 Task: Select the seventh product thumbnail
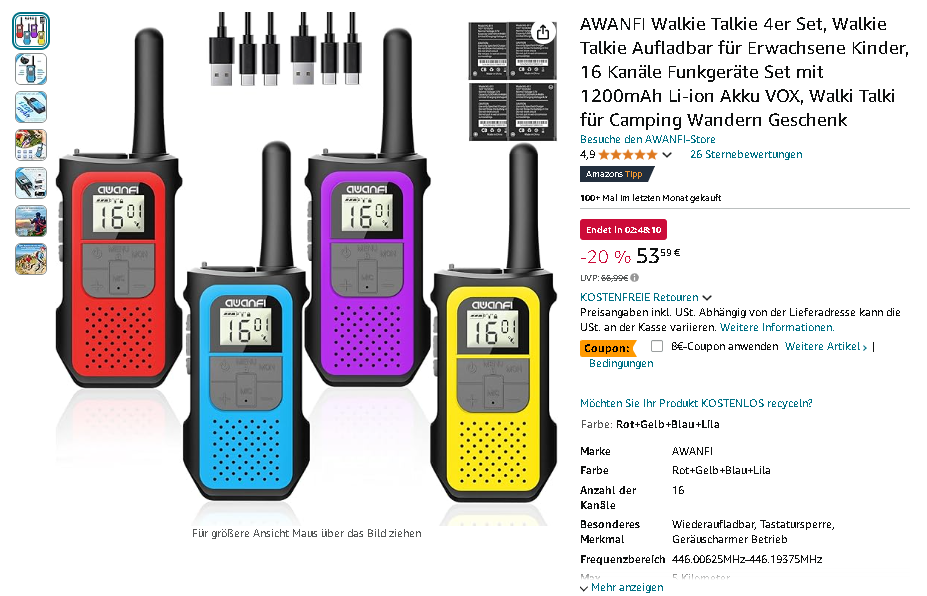click(x=31, y=259)
